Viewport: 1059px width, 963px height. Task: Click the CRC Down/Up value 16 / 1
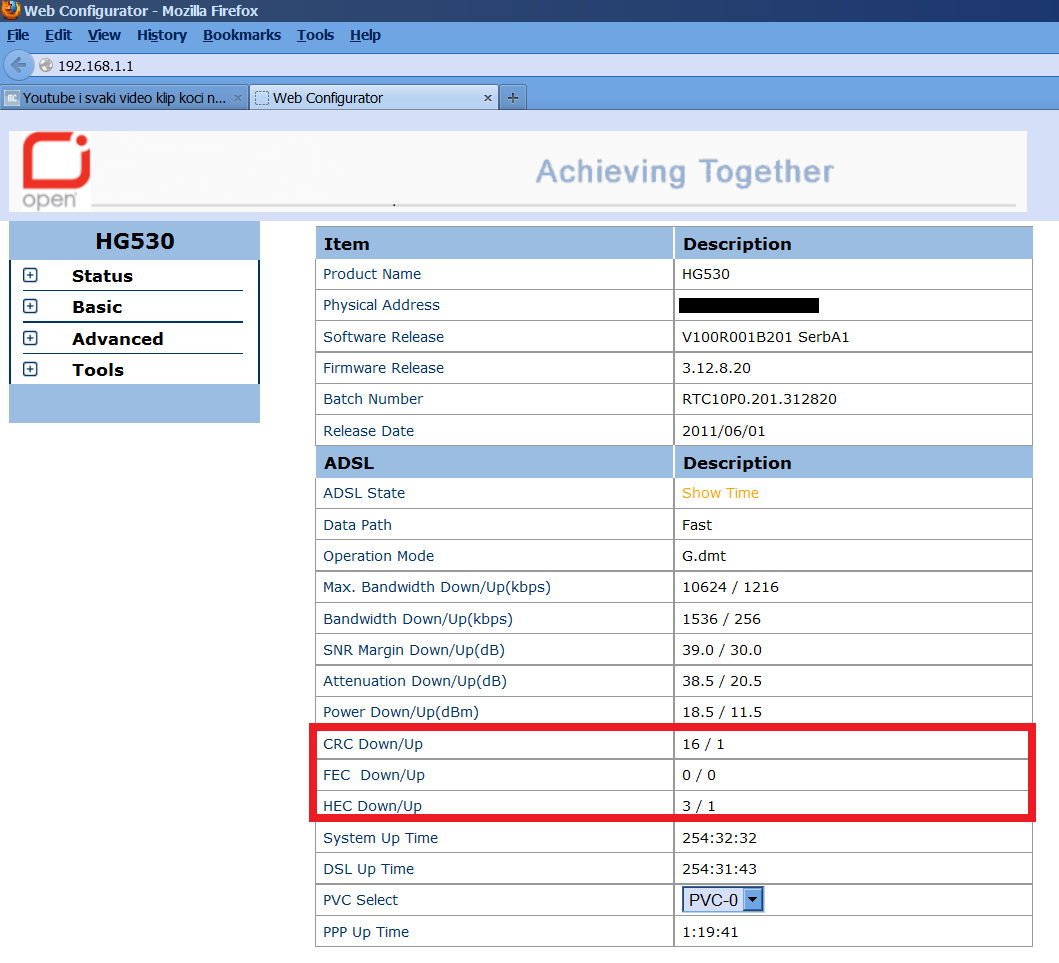click(703, 744)
